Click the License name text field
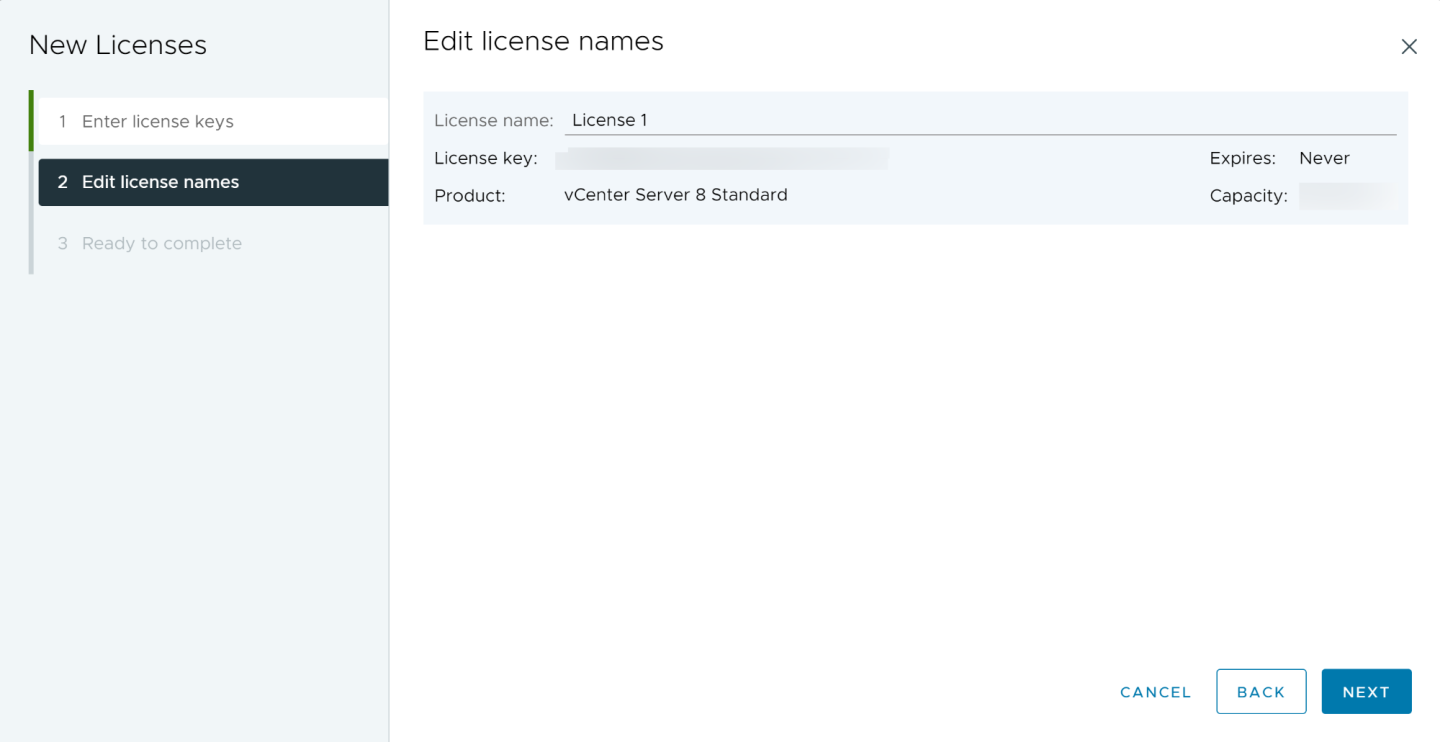This screenshot has width=1440, height=742. click(980, 120)
